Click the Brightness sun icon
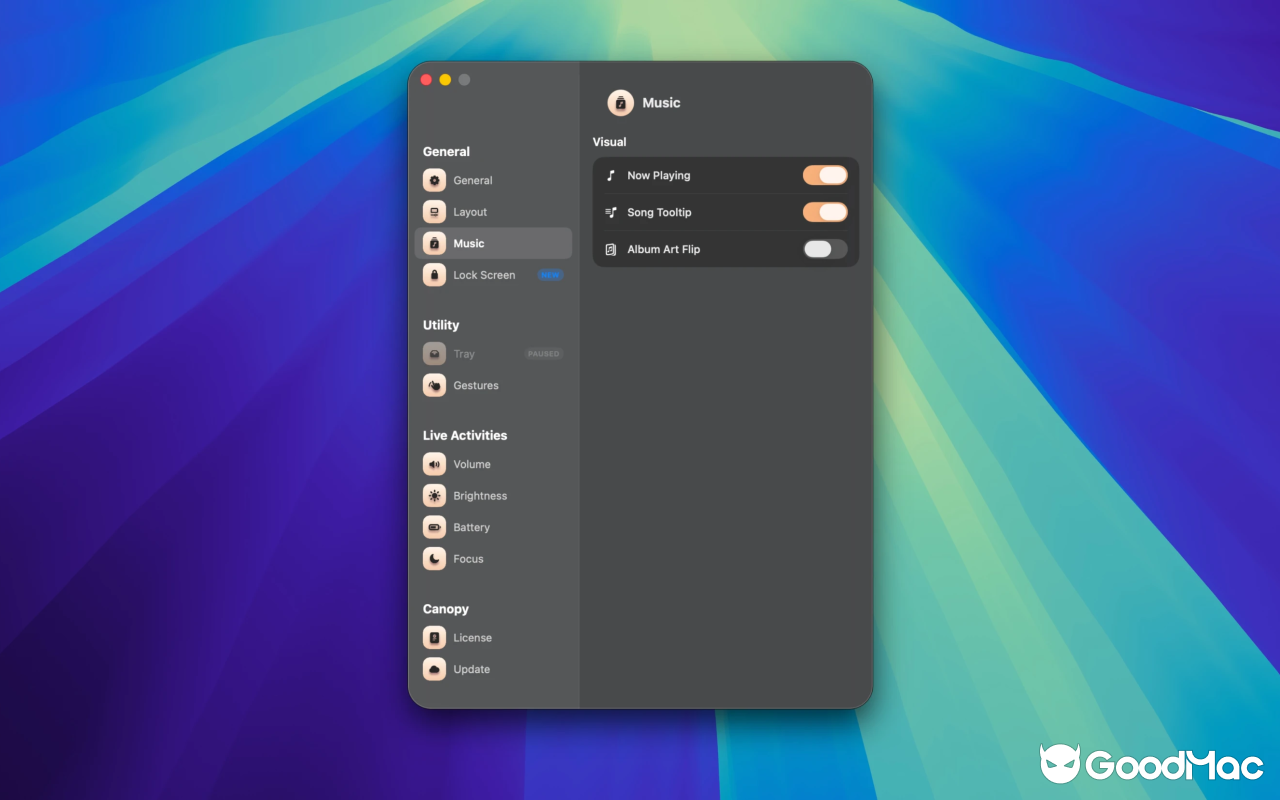1280x800 pixels. 434,496
